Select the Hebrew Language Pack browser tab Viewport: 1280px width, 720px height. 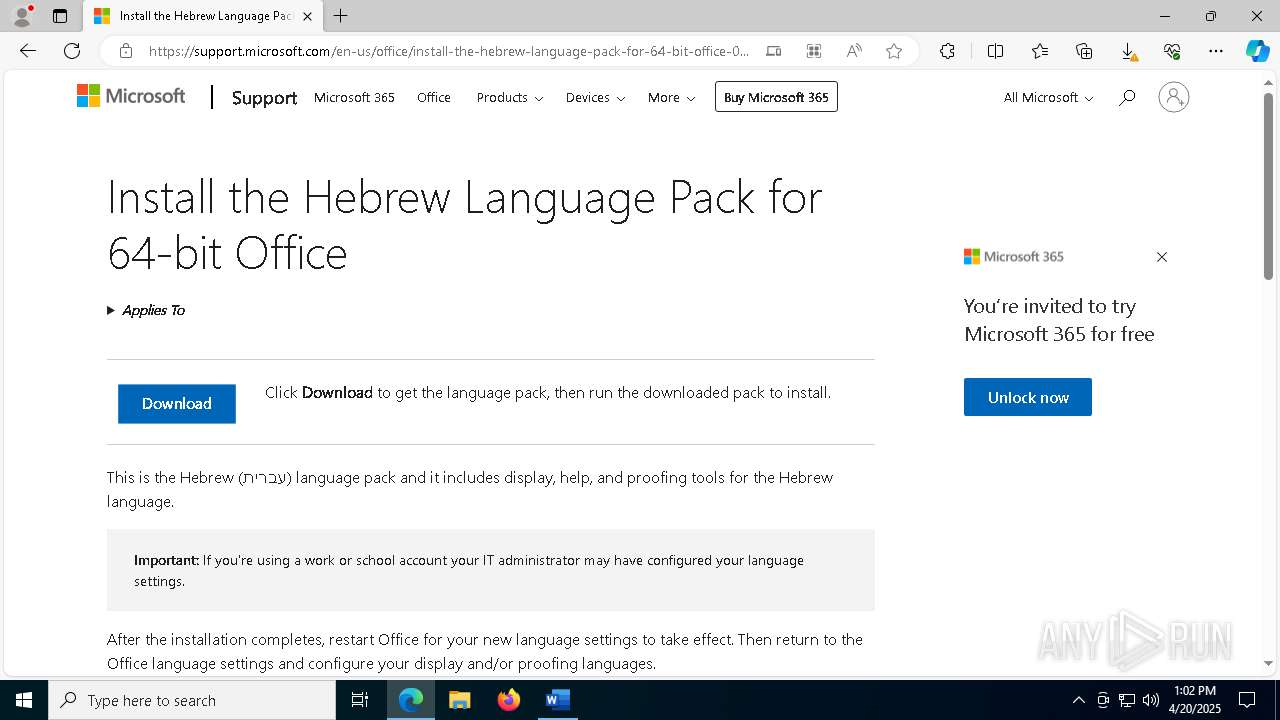(x=204, y=16)
